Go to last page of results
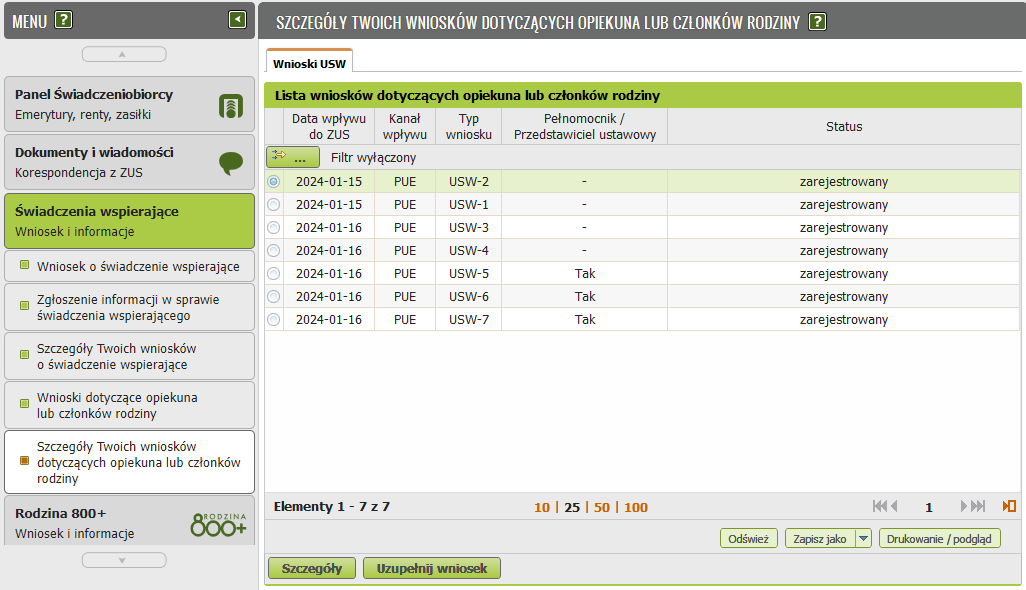Screen dimensions: 1026x590 point(978,506)
